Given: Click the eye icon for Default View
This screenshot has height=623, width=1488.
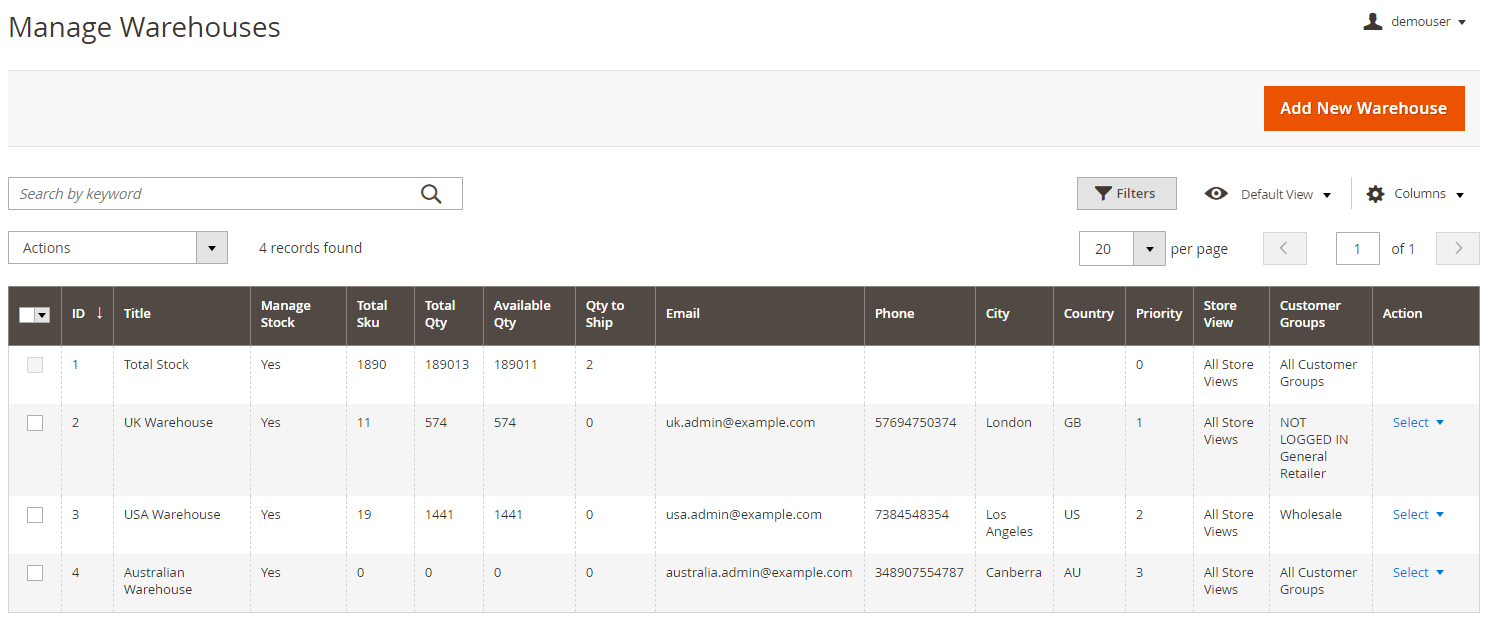Looking at the screenshot, I should tap(1216, 194).
